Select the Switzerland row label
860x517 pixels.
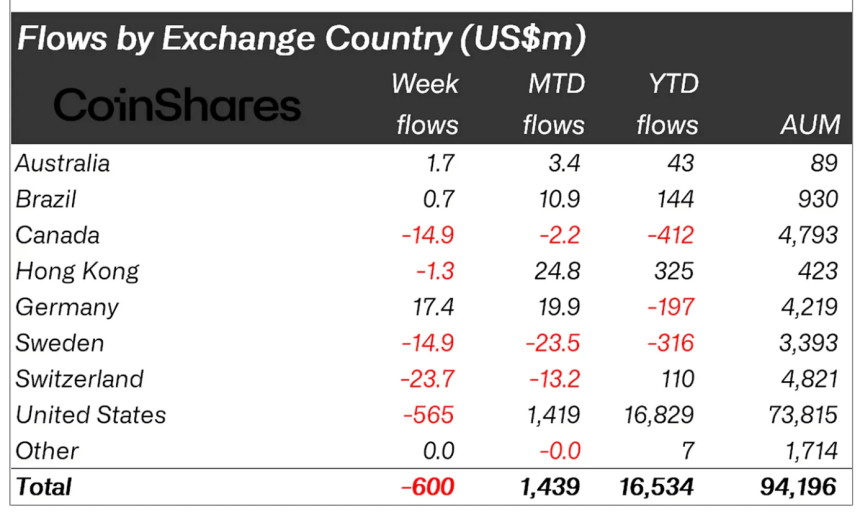pos(80,379)
